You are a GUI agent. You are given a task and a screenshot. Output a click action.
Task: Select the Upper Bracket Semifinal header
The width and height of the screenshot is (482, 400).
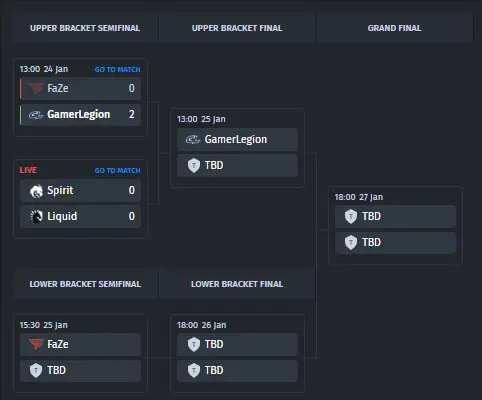coord(85,28)
